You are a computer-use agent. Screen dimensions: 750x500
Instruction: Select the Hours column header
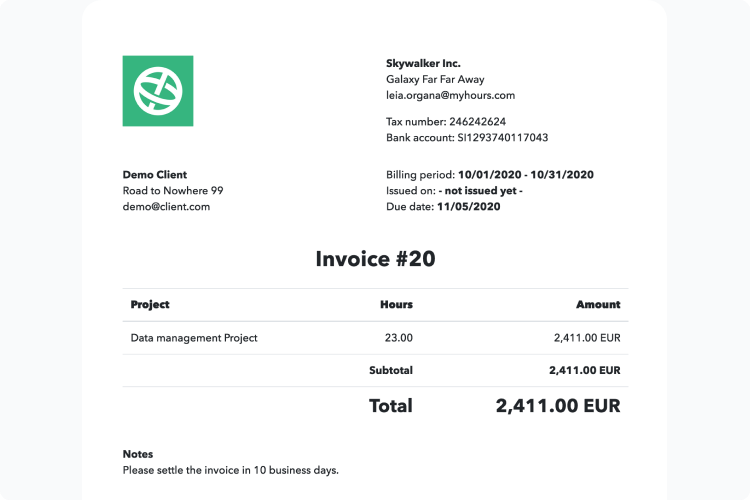click(396, 304)
